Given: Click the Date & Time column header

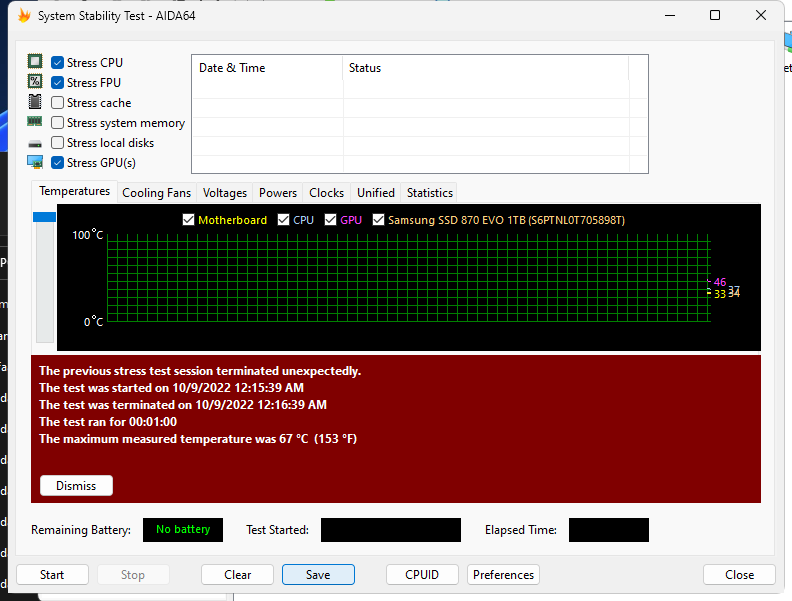Looking at the screenshot, I should pos(267,68).
